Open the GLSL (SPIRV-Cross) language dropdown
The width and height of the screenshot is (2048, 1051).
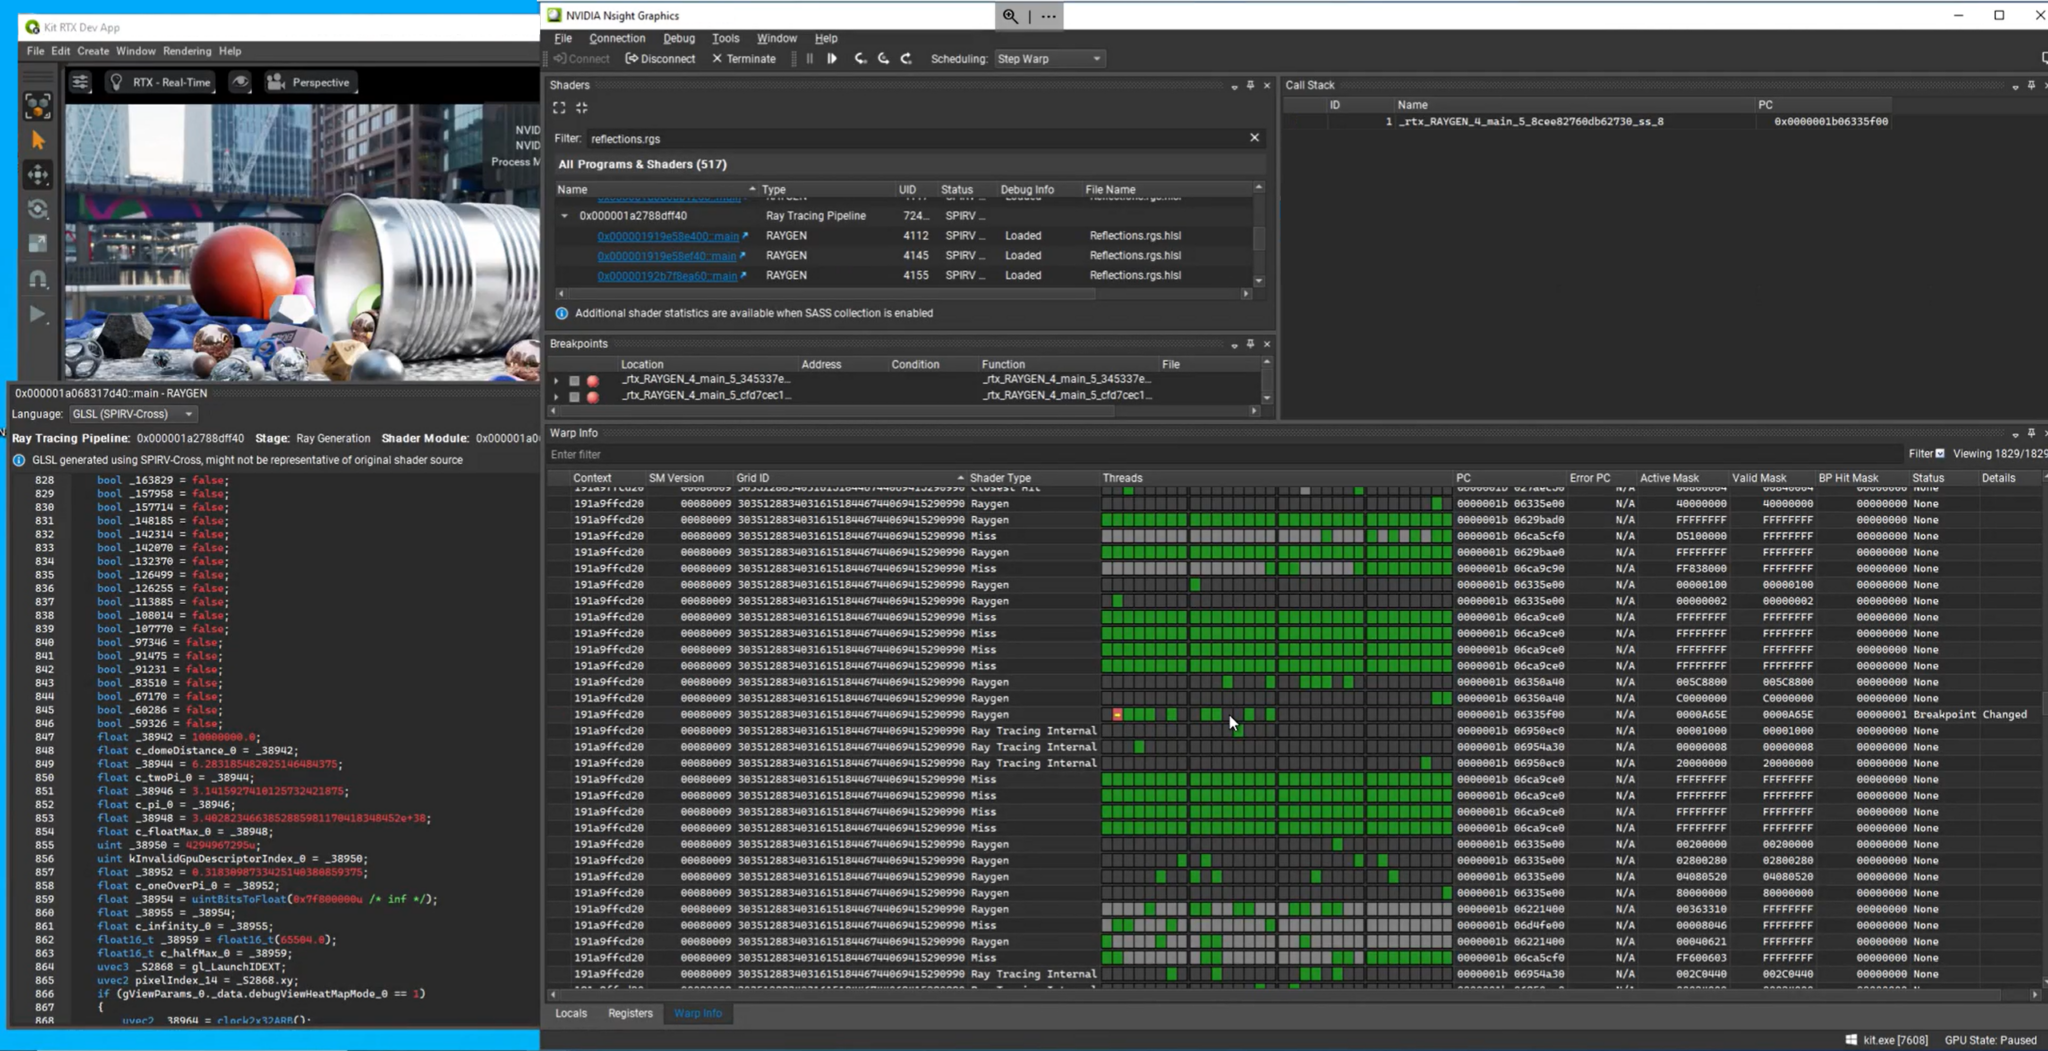[132, 413]
